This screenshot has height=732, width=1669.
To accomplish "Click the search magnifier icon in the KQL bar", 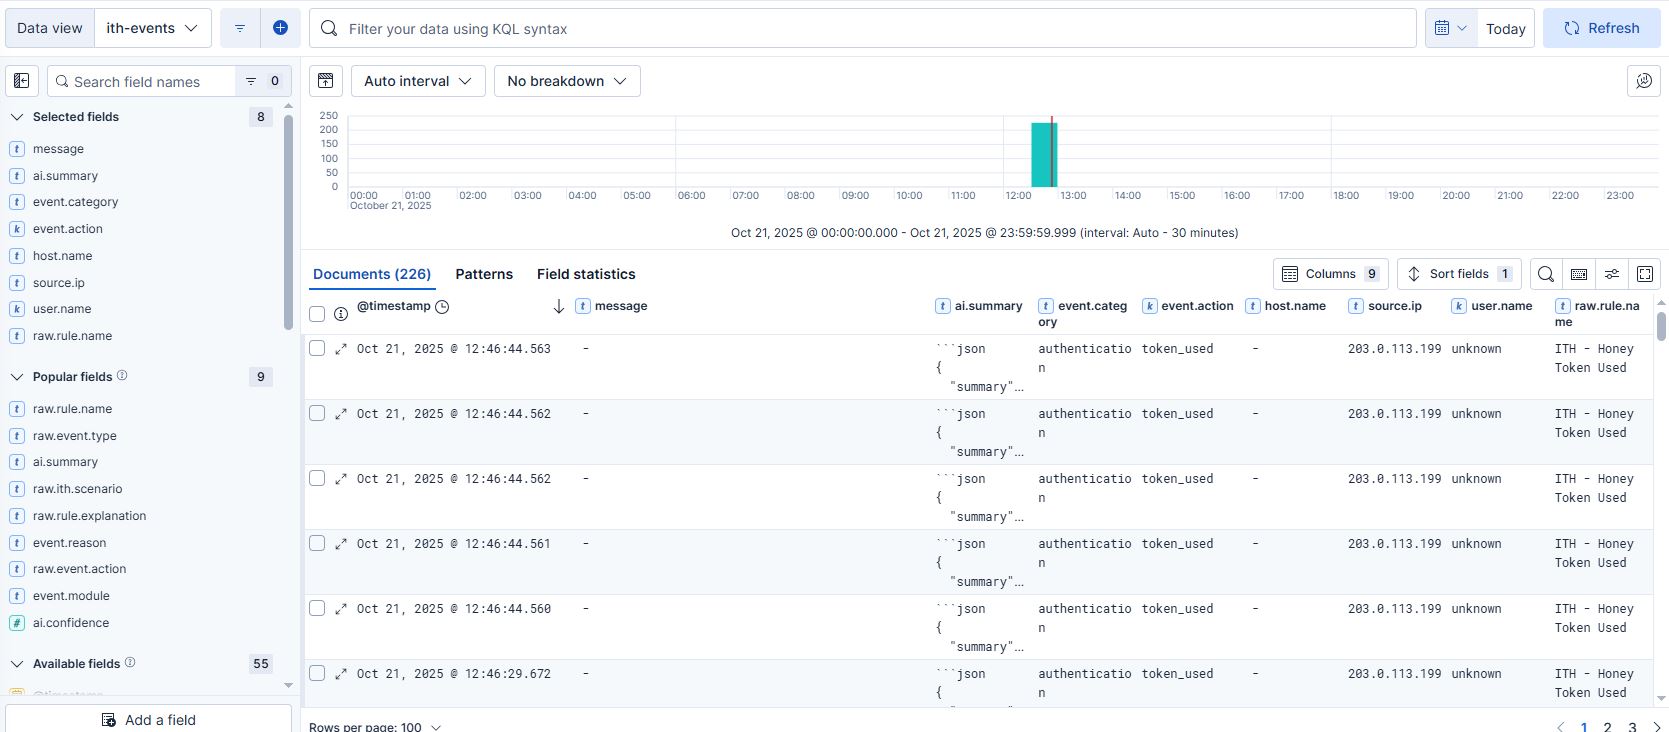I will (329, 29).
